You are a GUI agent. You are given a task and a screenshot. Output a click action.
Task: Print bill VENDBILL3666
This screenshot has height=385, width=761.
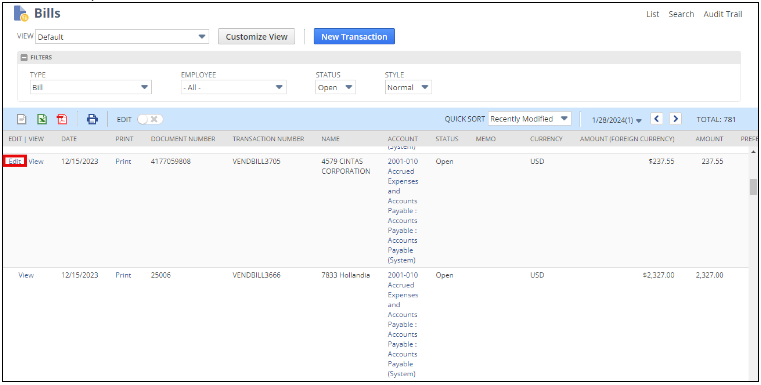click(x=123, y=275)
